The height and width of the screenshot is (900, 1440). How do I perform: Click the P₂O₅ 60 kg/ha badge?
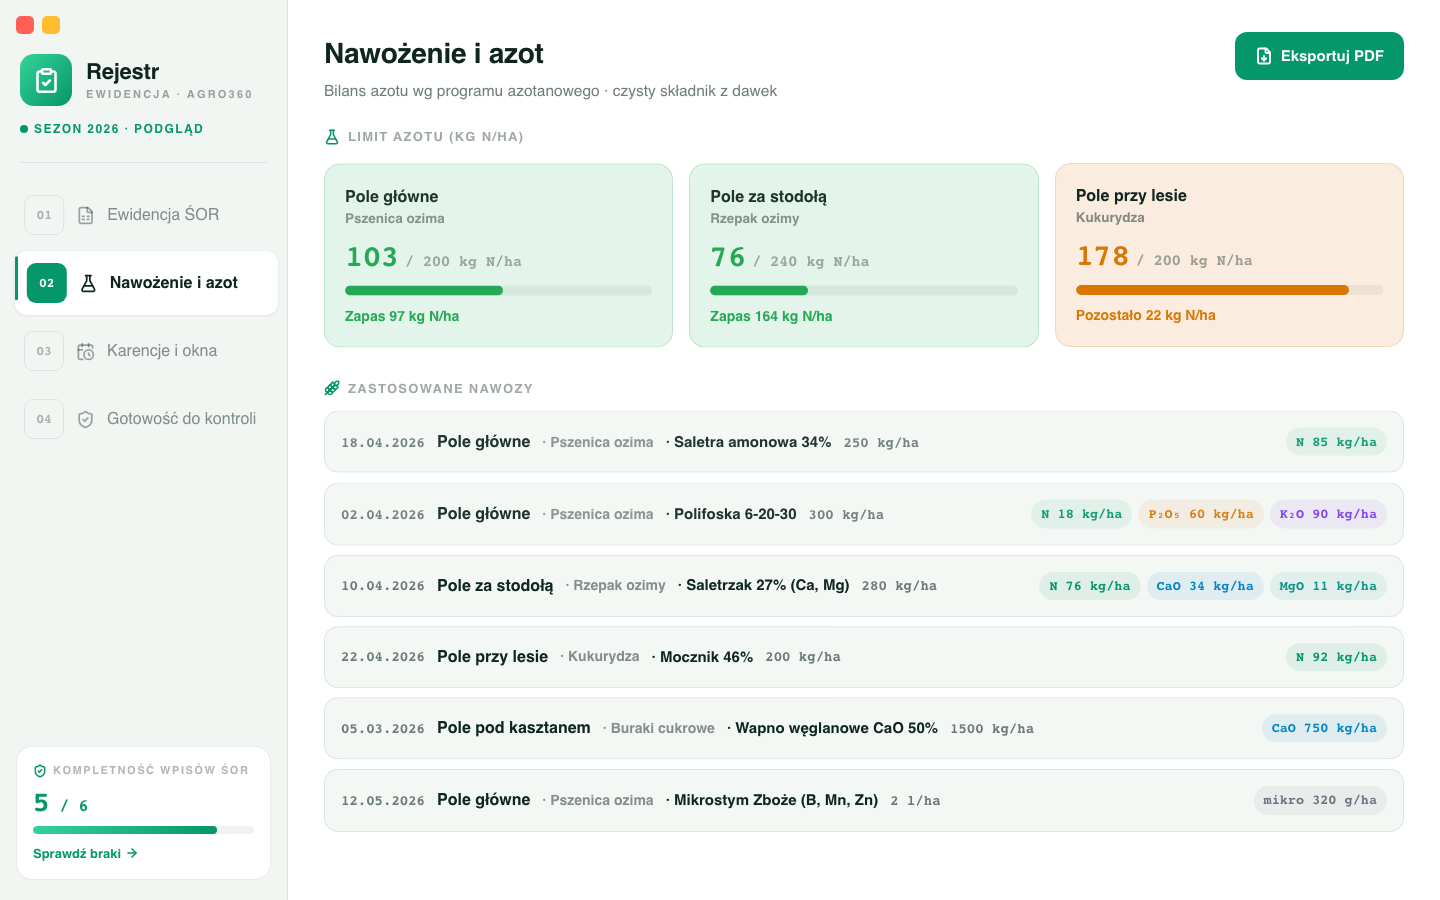1201,514
